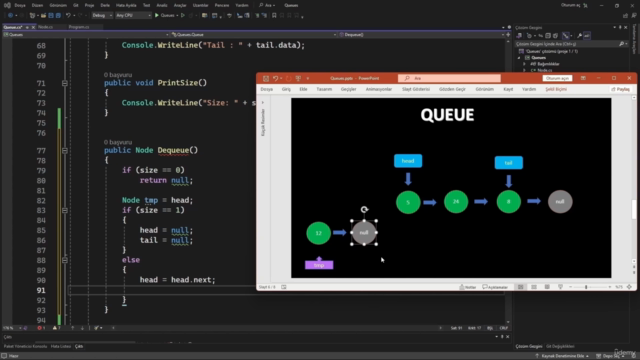Click PowerPoint Slide Sorter view icon

533,287
